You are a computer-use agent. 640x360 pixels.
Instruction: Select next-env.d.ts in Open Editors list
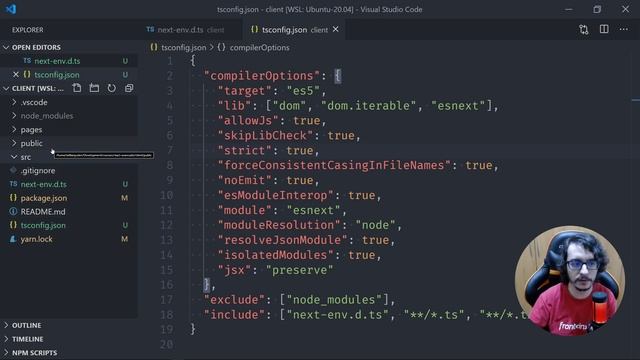coord(57,61)
